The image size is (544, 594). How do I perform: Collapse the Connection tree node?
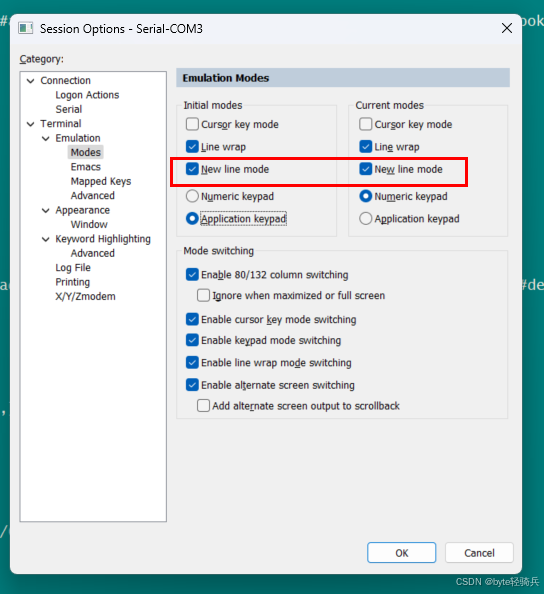[31, 81]
